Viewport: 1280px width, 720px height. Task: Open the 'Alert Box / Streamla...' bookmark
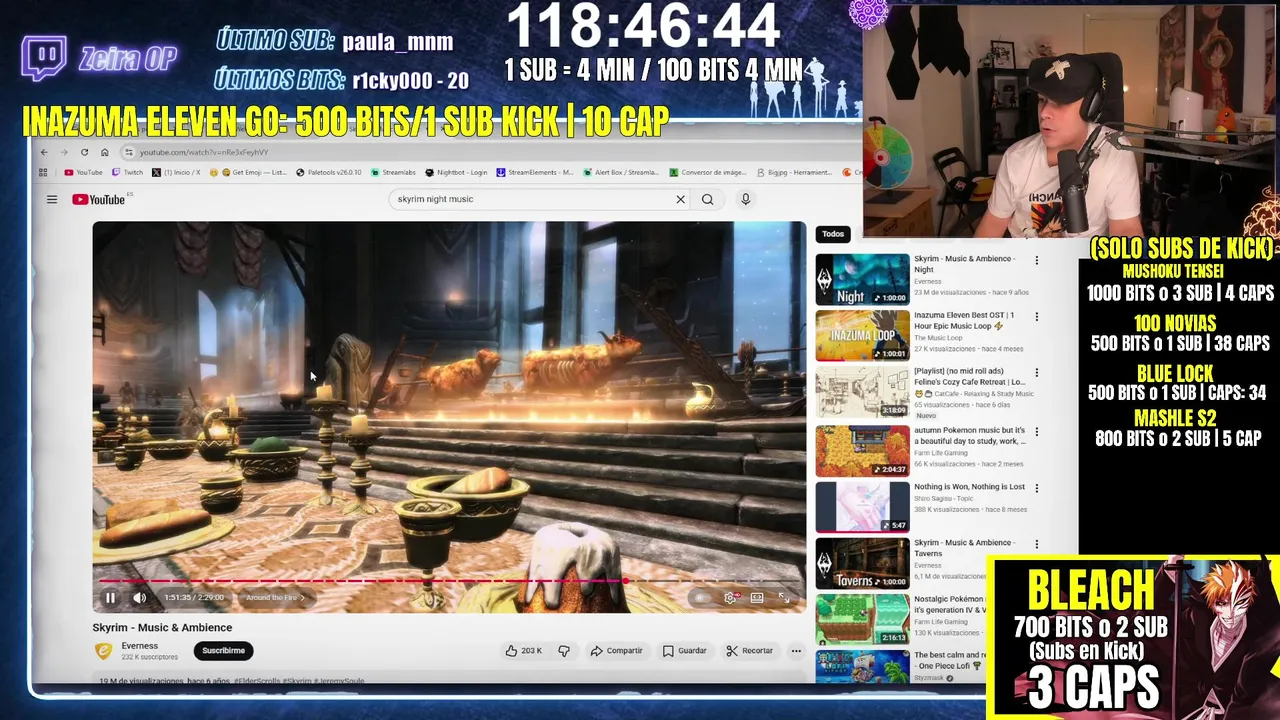point(622,172)
